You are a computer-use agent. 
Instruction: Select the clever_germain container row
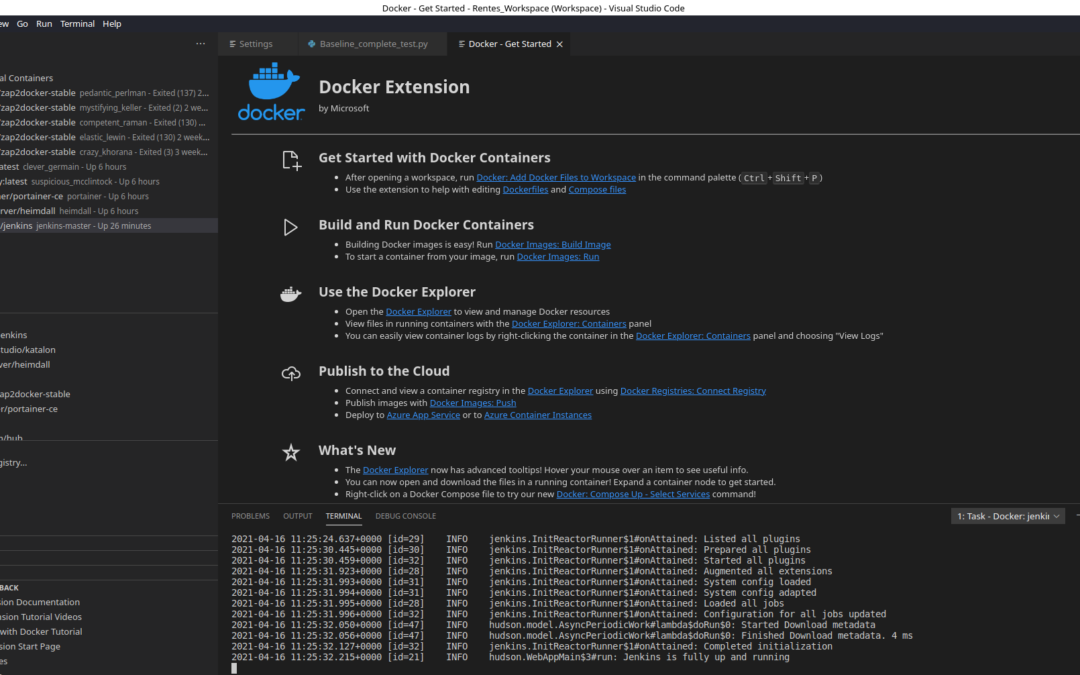pos(109,167)
